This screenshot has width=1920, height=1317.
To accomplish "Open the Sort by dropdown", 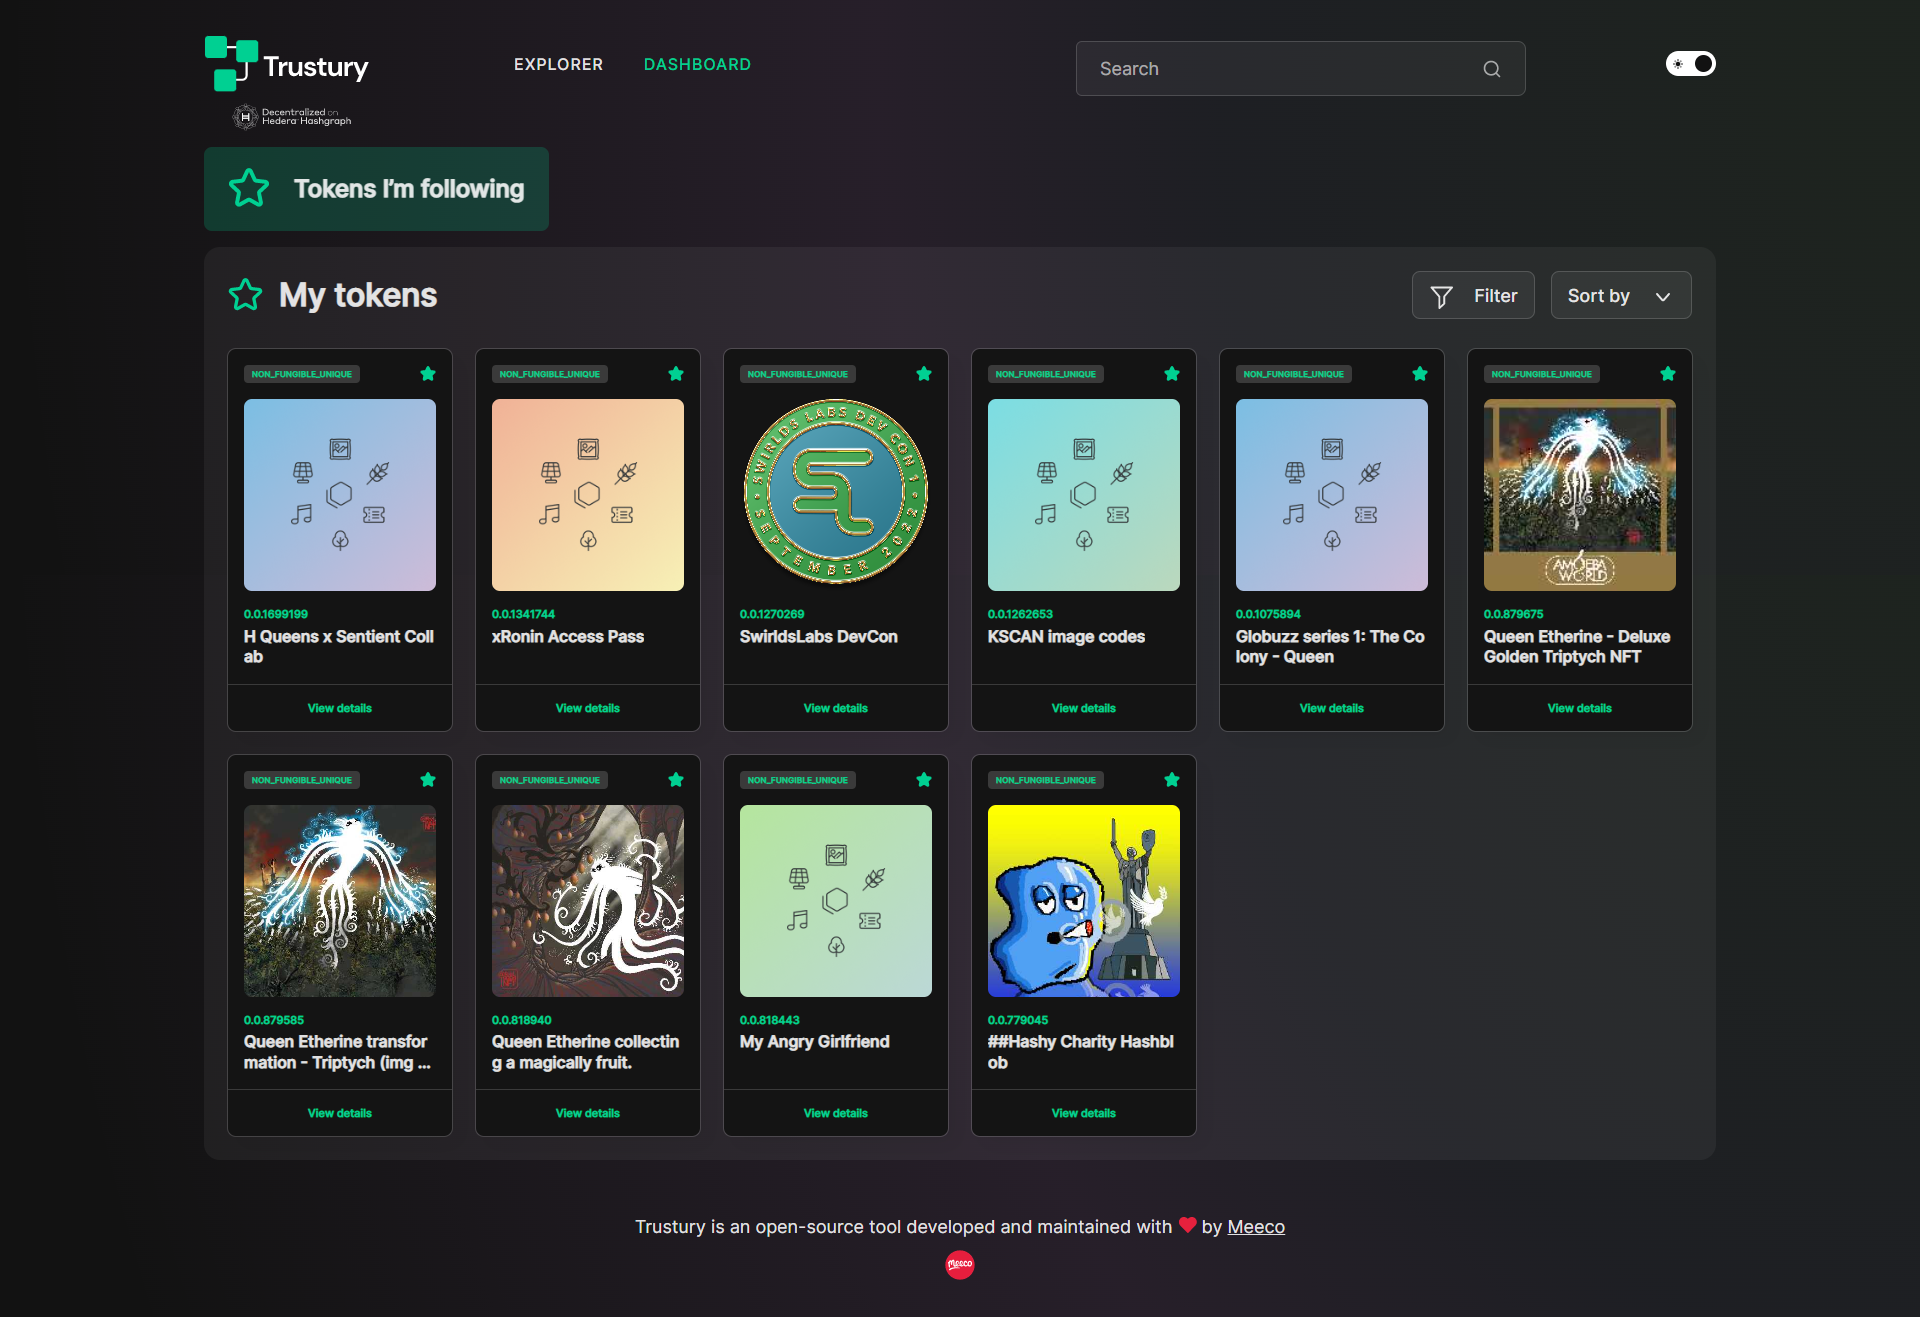I will [1621, 295].
